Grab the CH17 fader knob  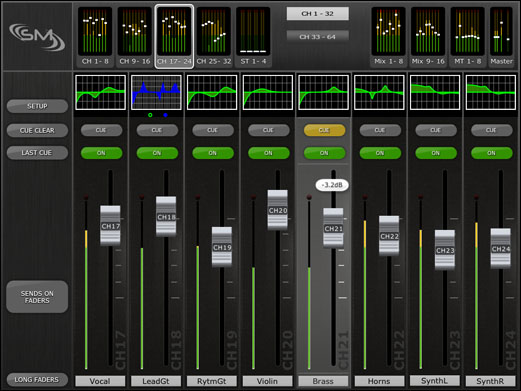click(x=110, y=226)
